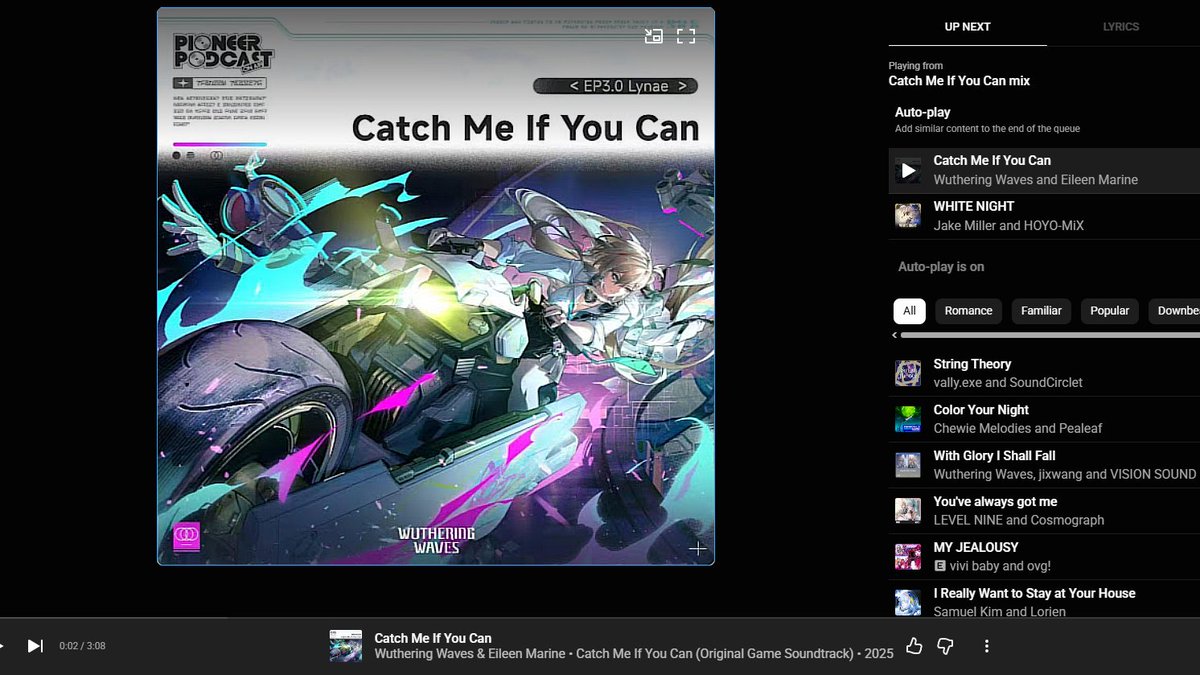Image resolution: width=1200 pixels, height=675 pixels.
Task: Like the song with thumbs-up icon
Action: click(x=914, y=646)
